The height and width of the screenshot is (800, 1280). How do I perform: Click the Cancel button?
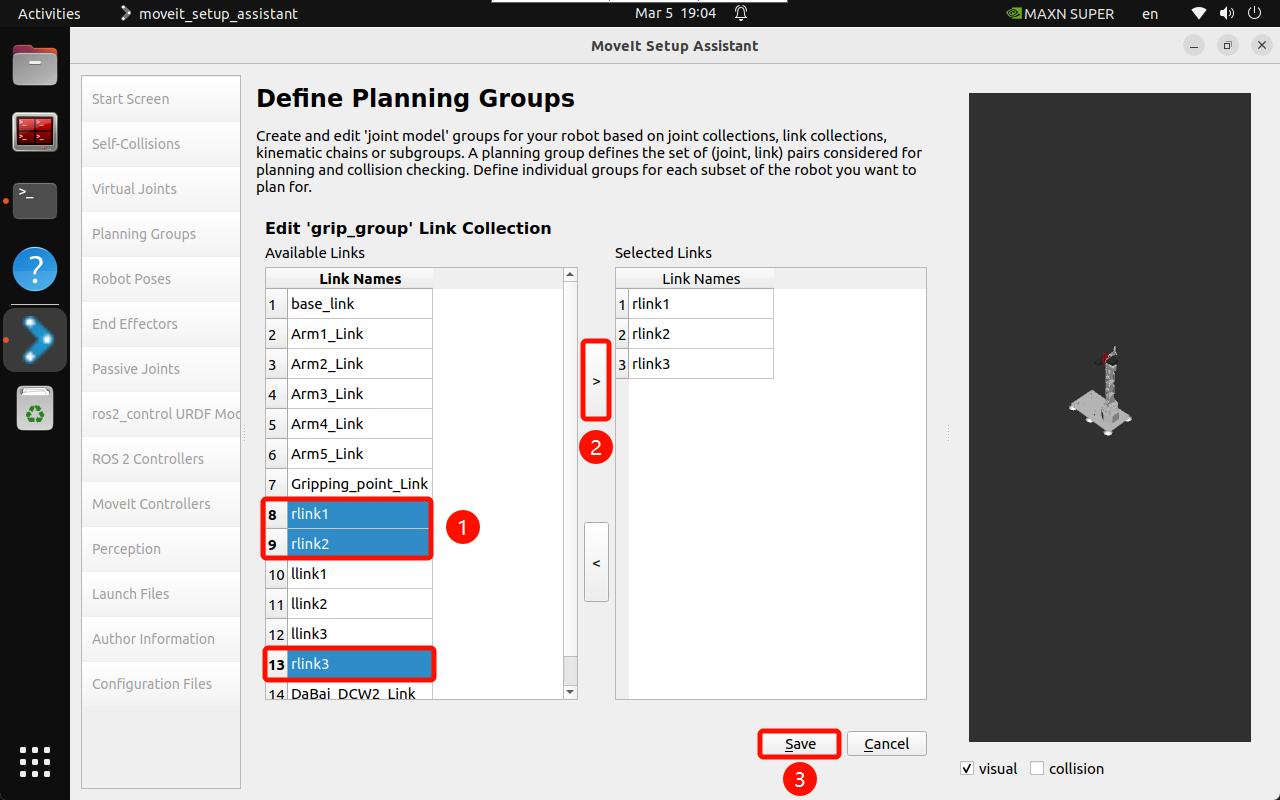(886, 744)
